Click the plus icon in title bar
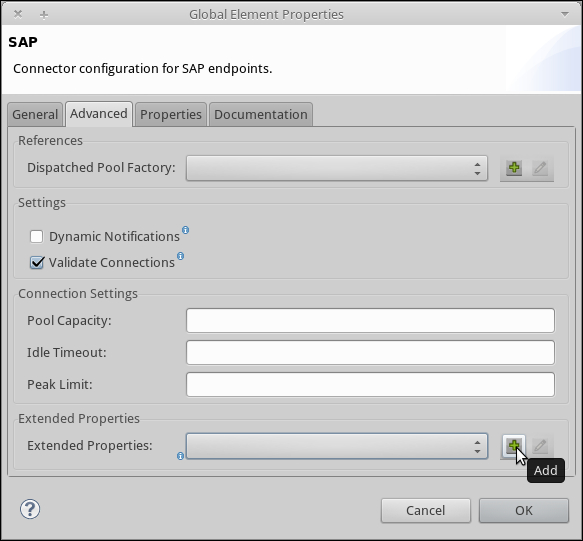 point(44,15)
